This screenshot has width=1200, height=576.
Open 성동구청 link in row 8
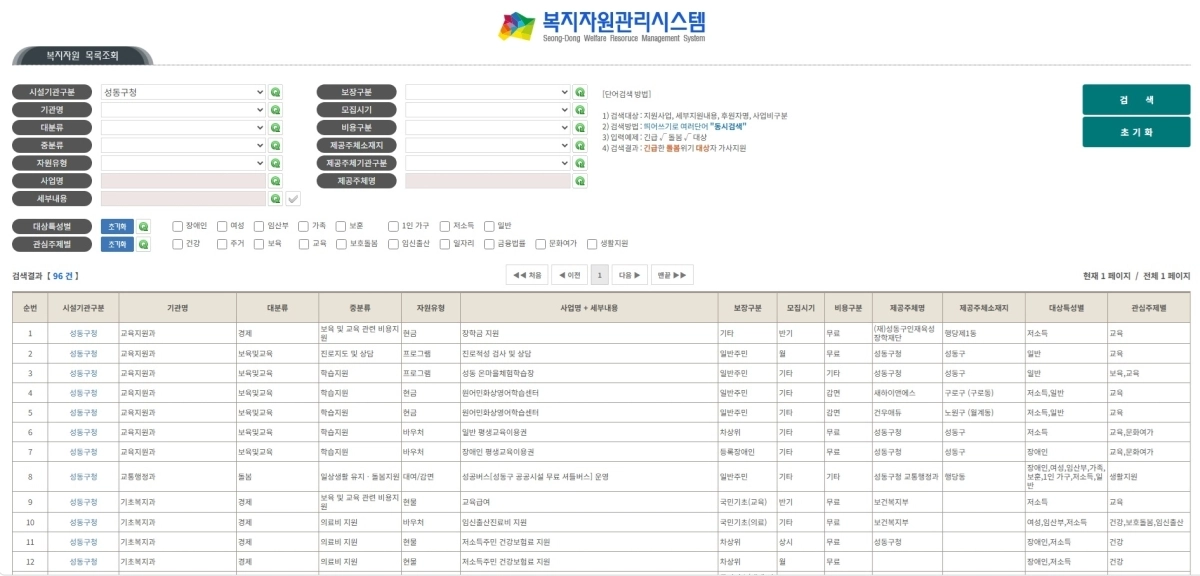pyautogui.click(x=84, y=477)
